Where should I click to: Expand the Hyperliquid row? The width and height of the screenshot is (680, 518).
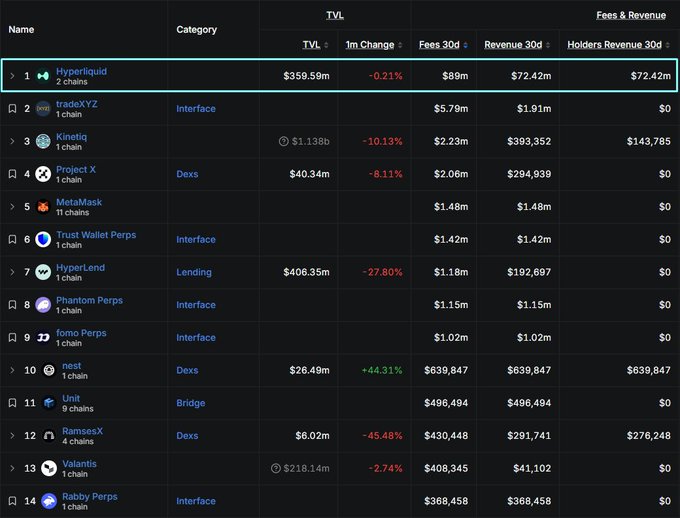12,76
